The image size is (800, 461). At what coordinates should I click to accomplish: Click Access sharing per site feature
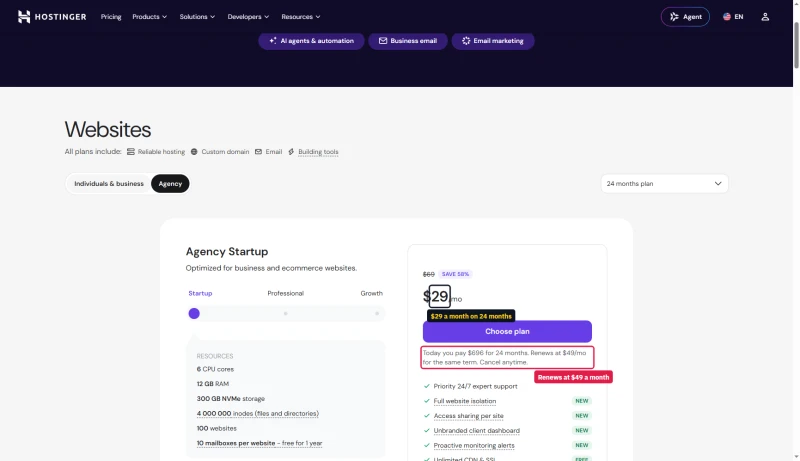468,416
